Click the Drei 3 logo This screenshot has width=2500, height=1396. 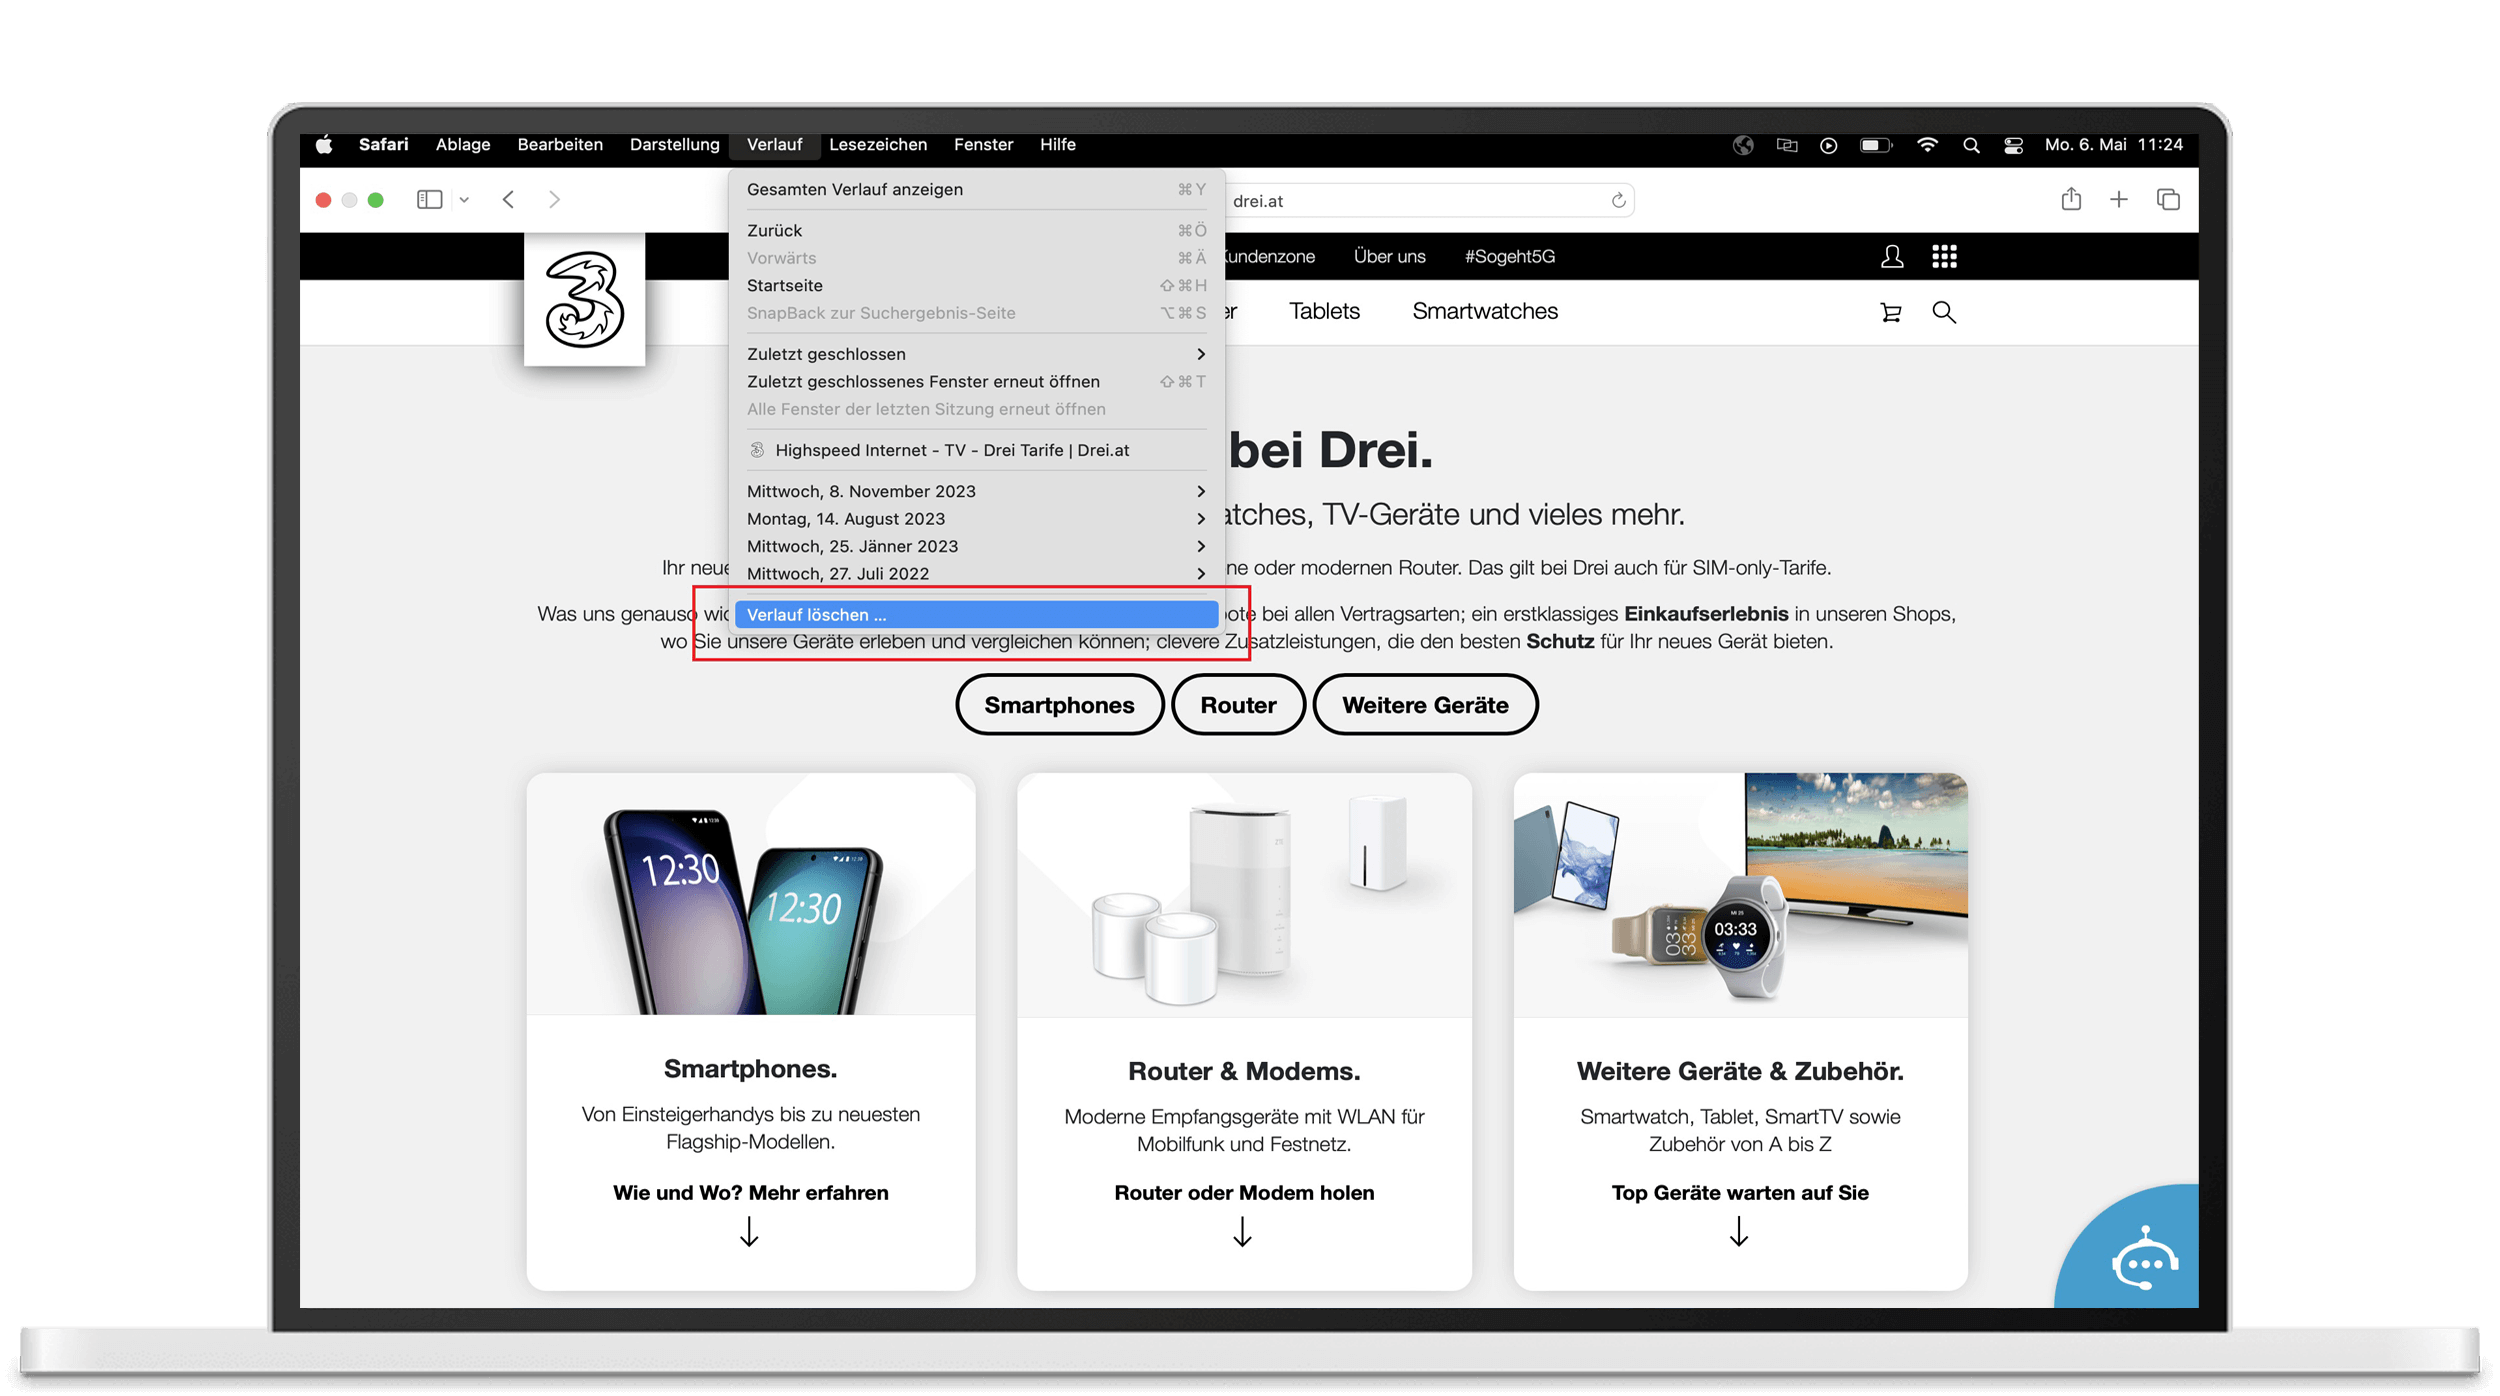[585, 300]
